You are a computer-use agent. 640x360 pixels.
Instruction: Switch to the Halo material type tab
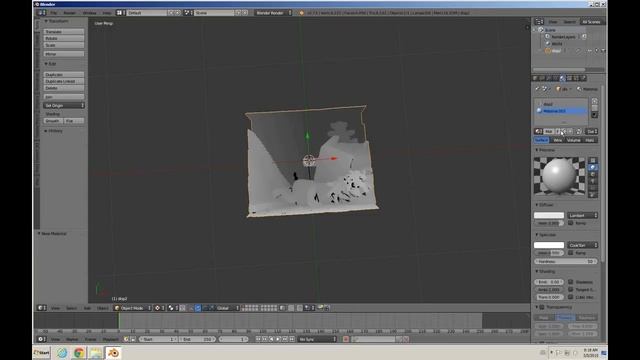(x=590, y=140)
